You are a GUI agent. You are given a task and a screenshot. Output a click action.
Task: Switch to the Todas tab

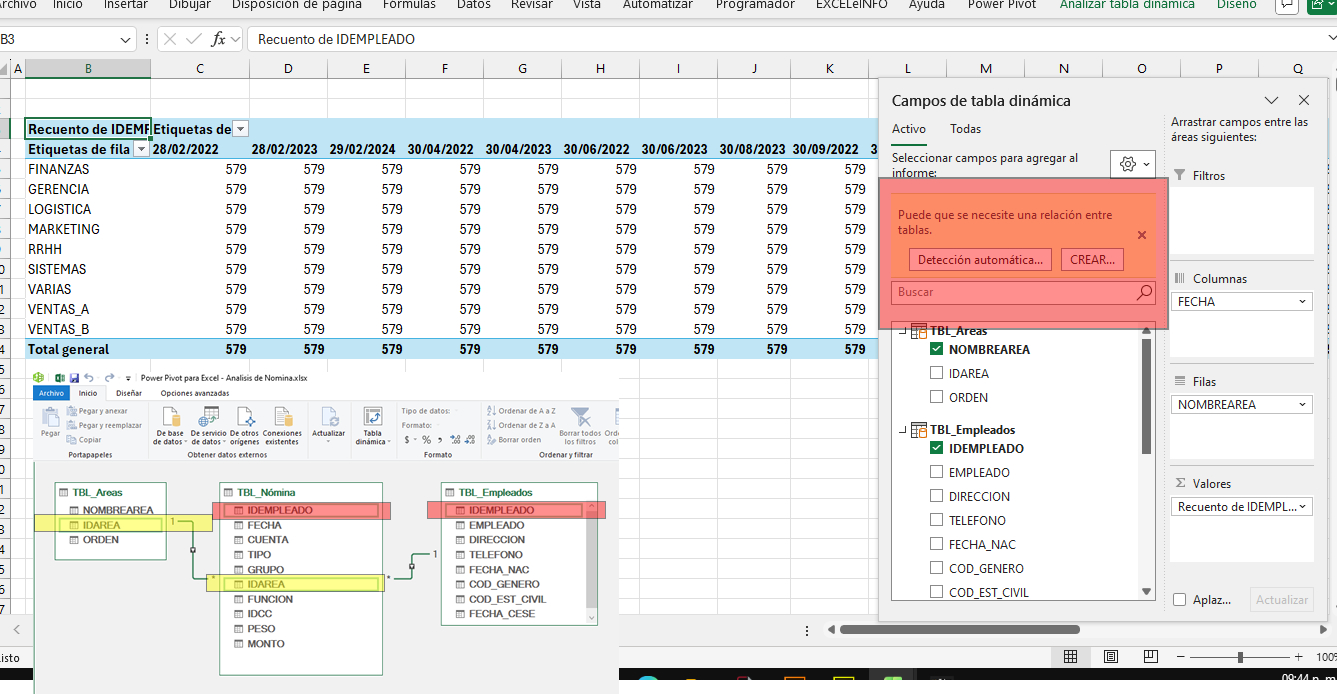pyautogui.click(x=965, y=129)
